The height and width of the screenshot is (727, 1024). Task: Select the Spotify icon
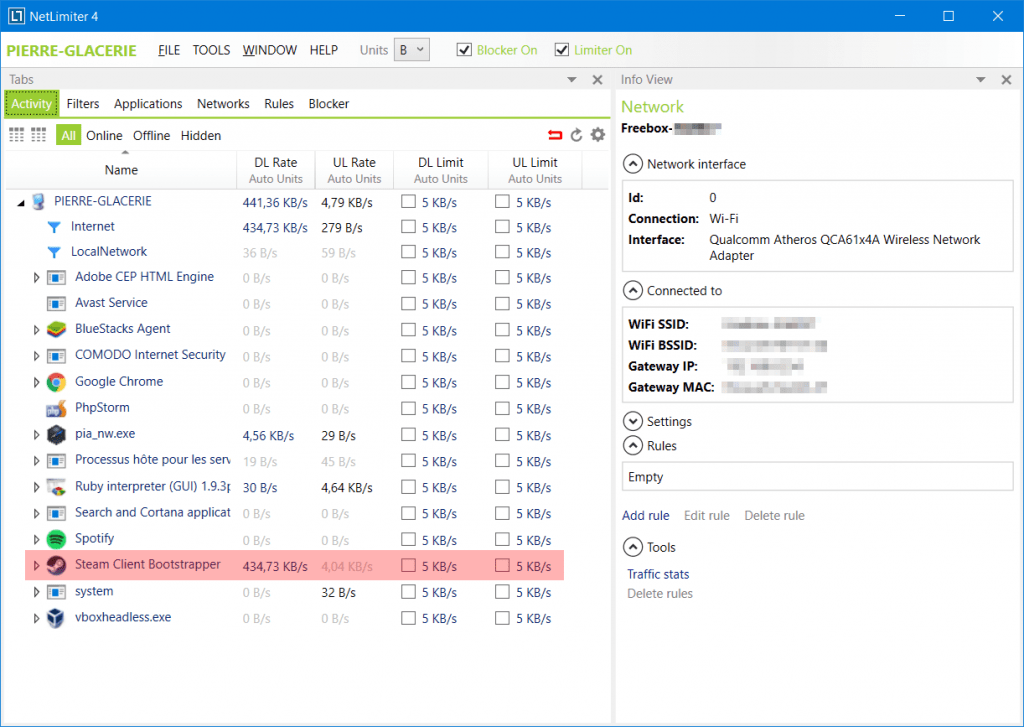coord(56,539)
